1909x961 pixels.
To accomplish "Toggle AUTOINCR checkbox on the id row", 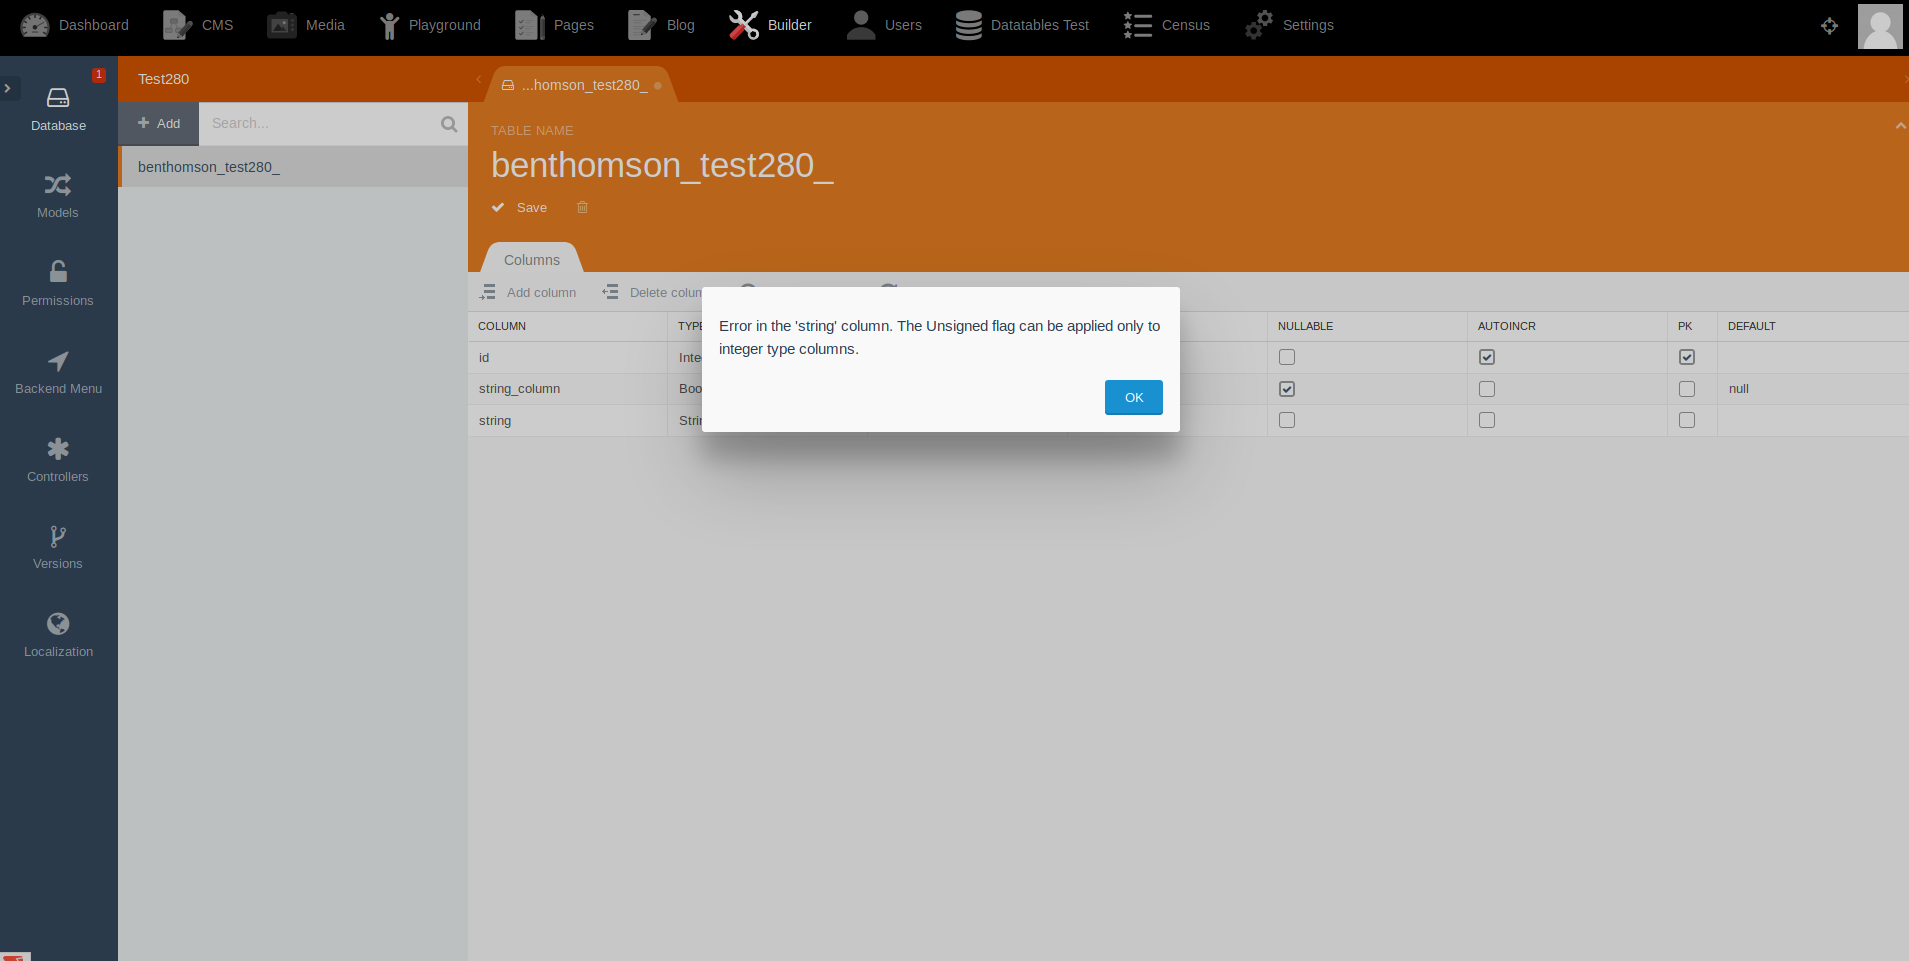I will [x=1487, y=357].
